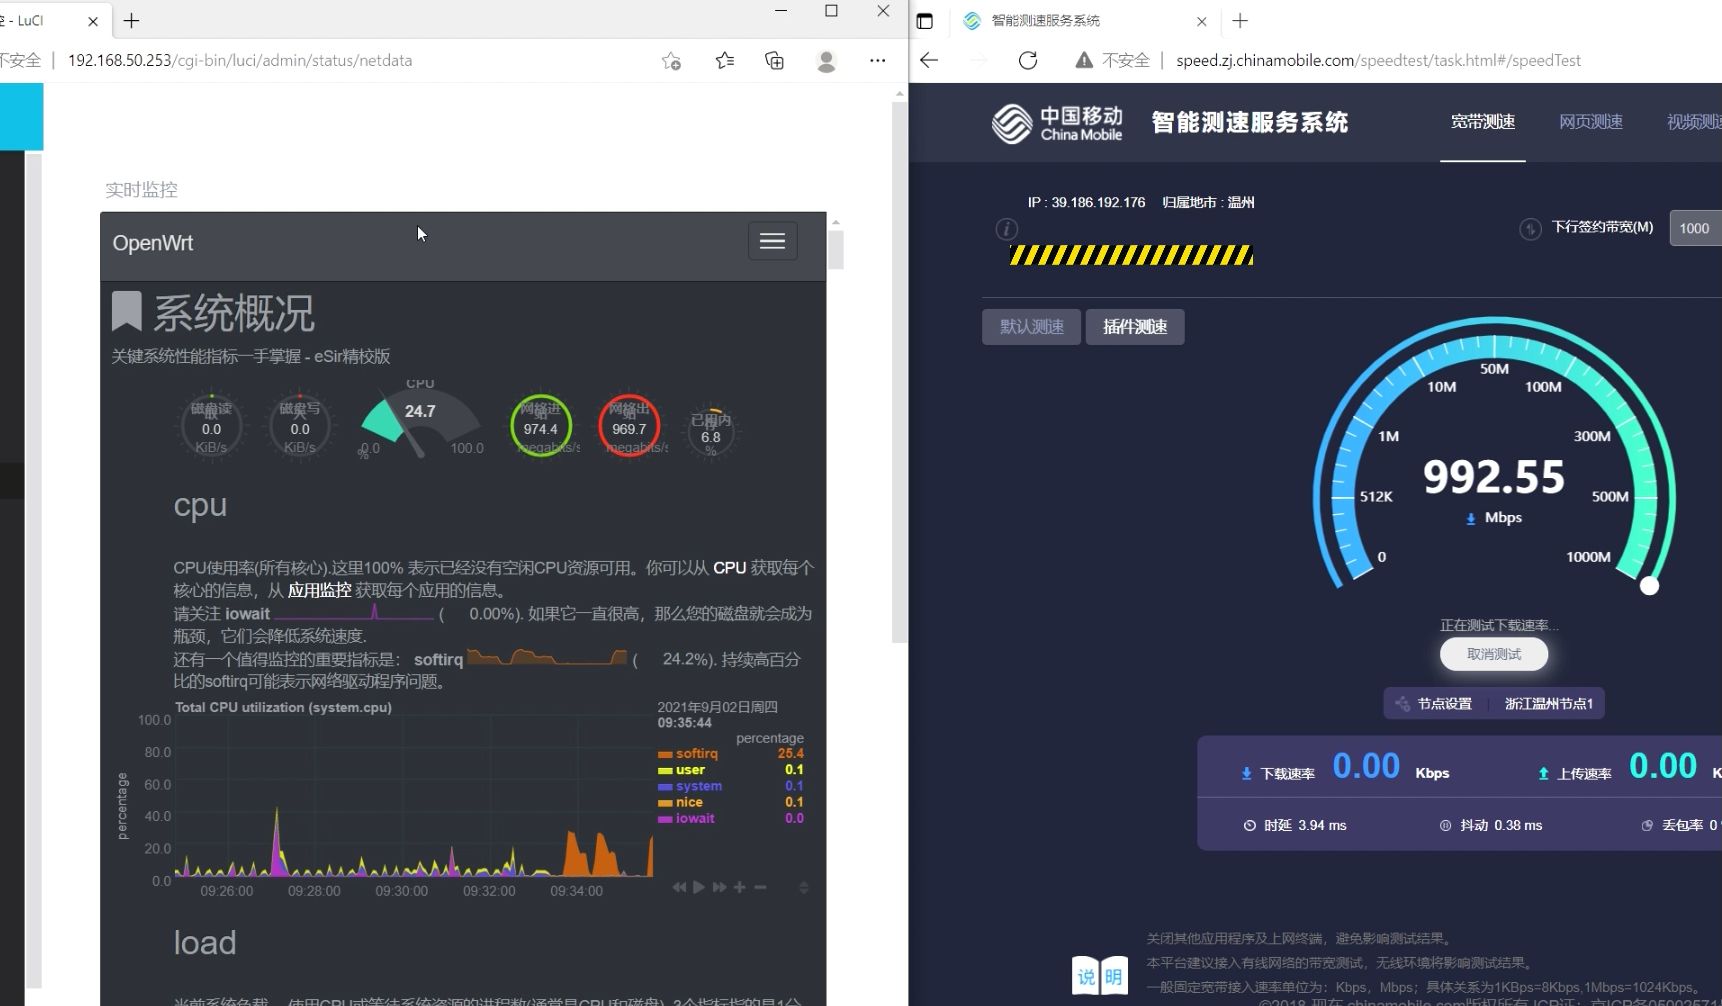Screen dimensions: 1722x1006
Task: Click the 下行签约带宽 input field
Action: pyautogui.click(x=1696, y=228)
